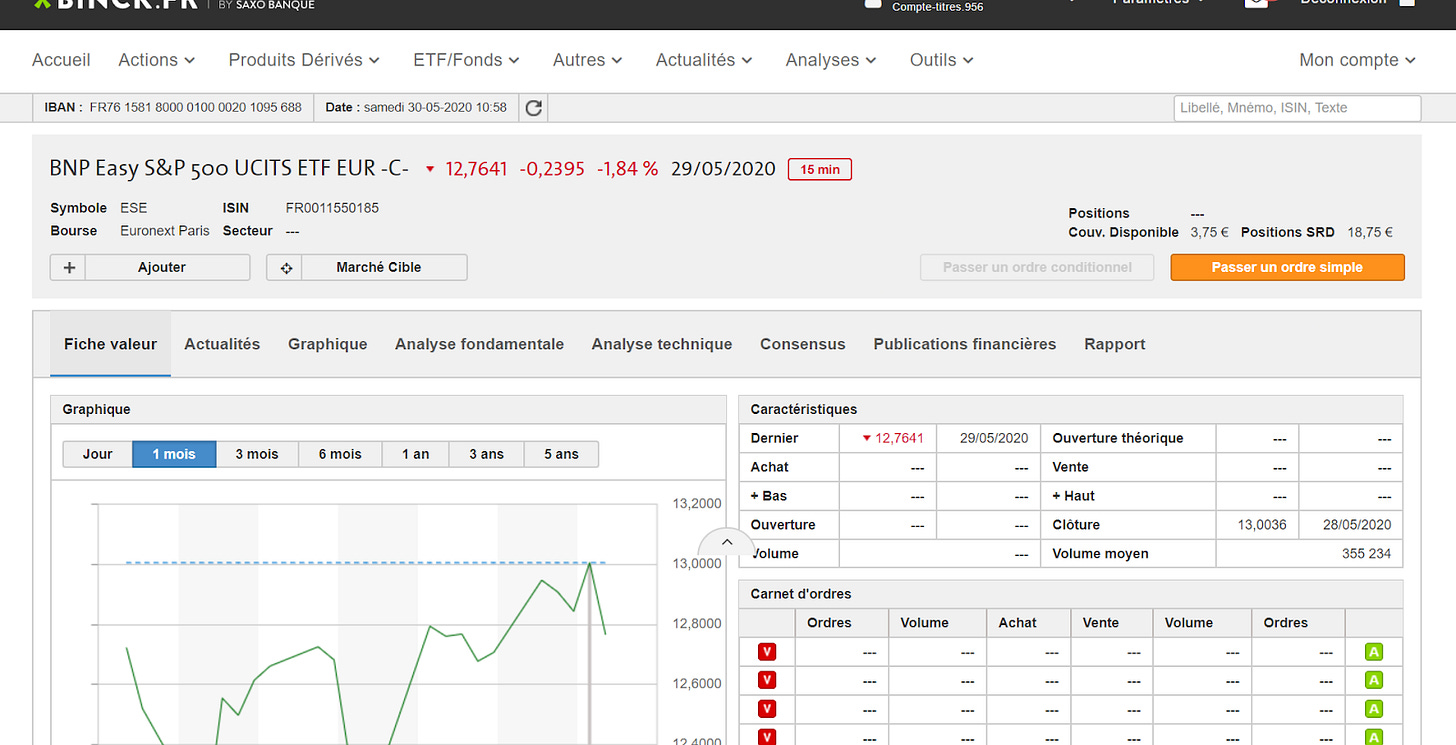Screen dimensions: 1456x745
Task: Click Passer un ordre conditionnel button
Action: (x=1037, y=267)
